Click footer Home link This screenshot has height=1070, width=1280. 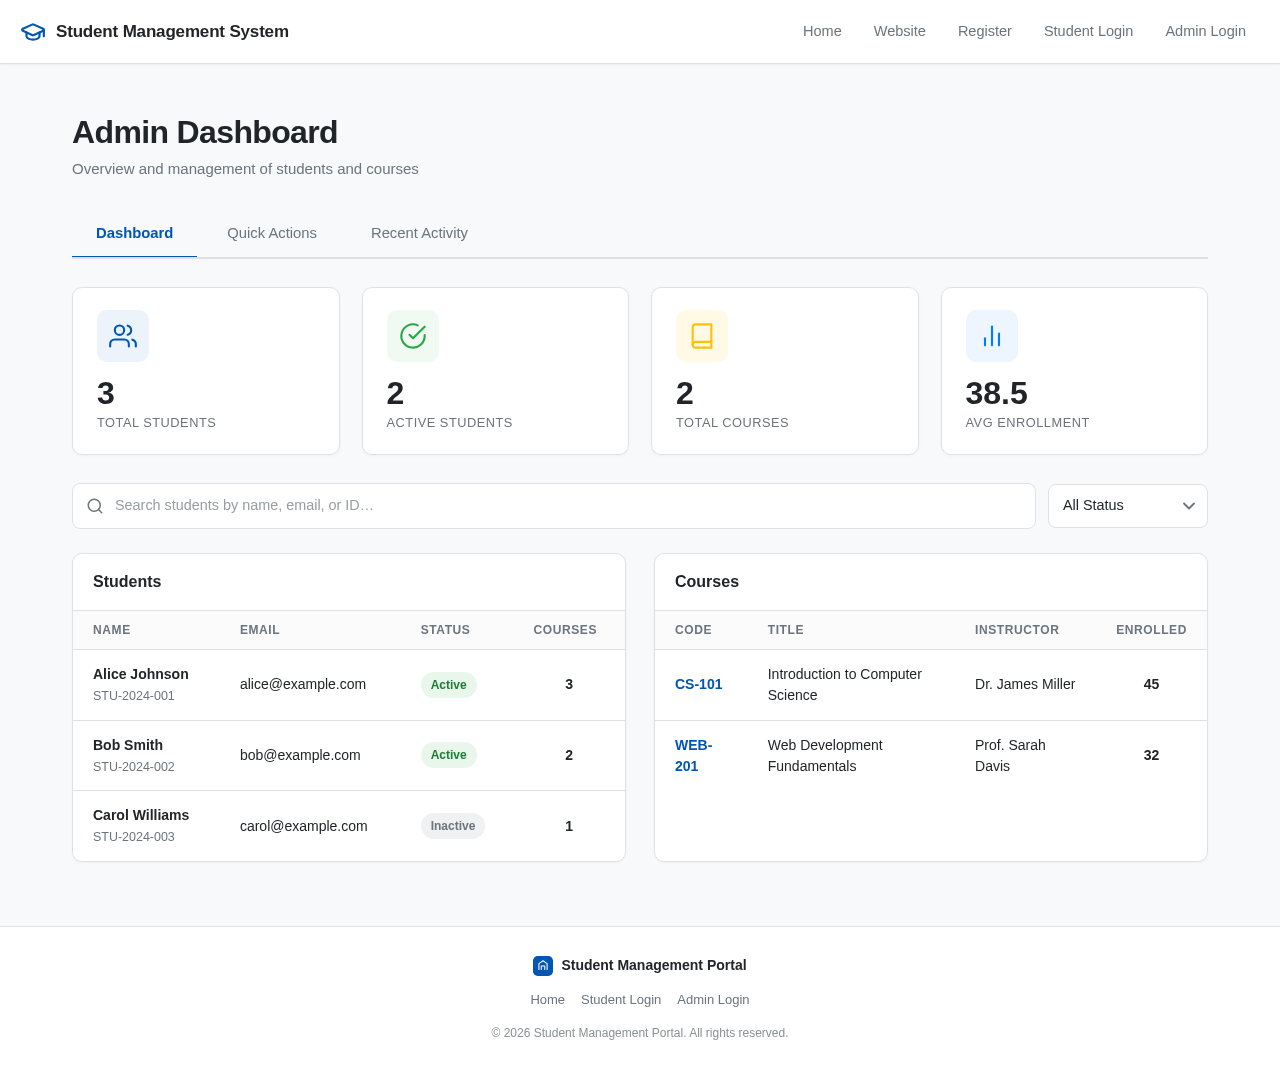coord(547,1000)
